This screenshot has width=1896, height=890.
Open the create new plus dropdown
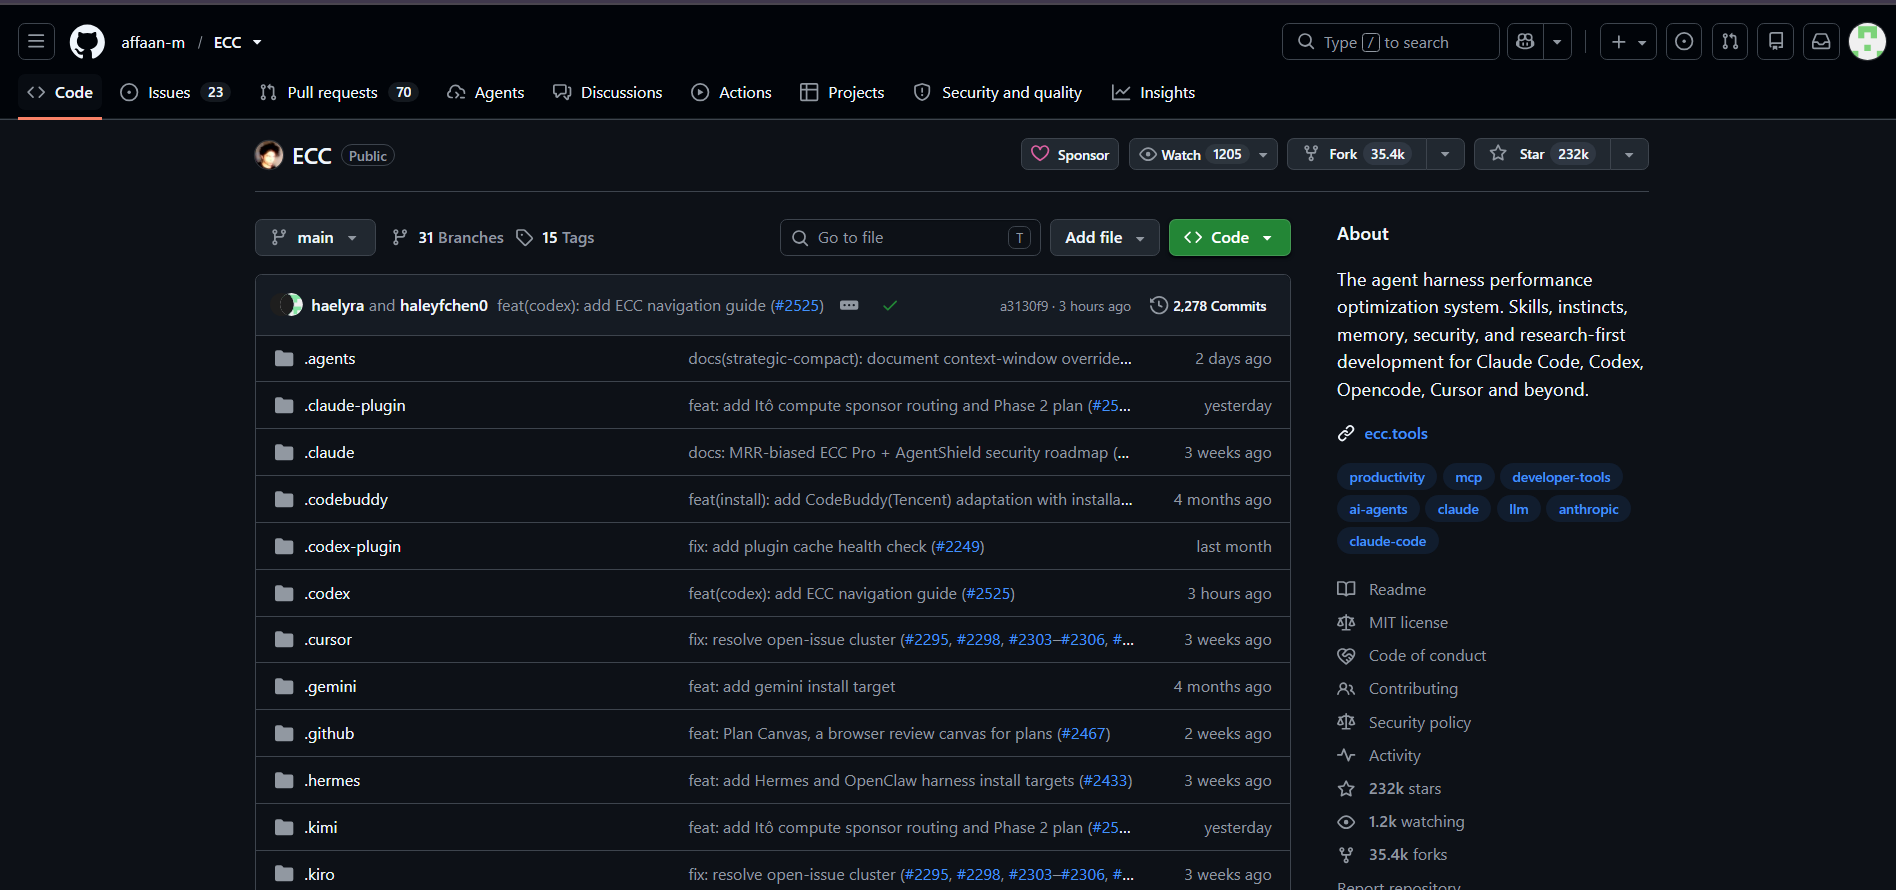[1628, 42]
